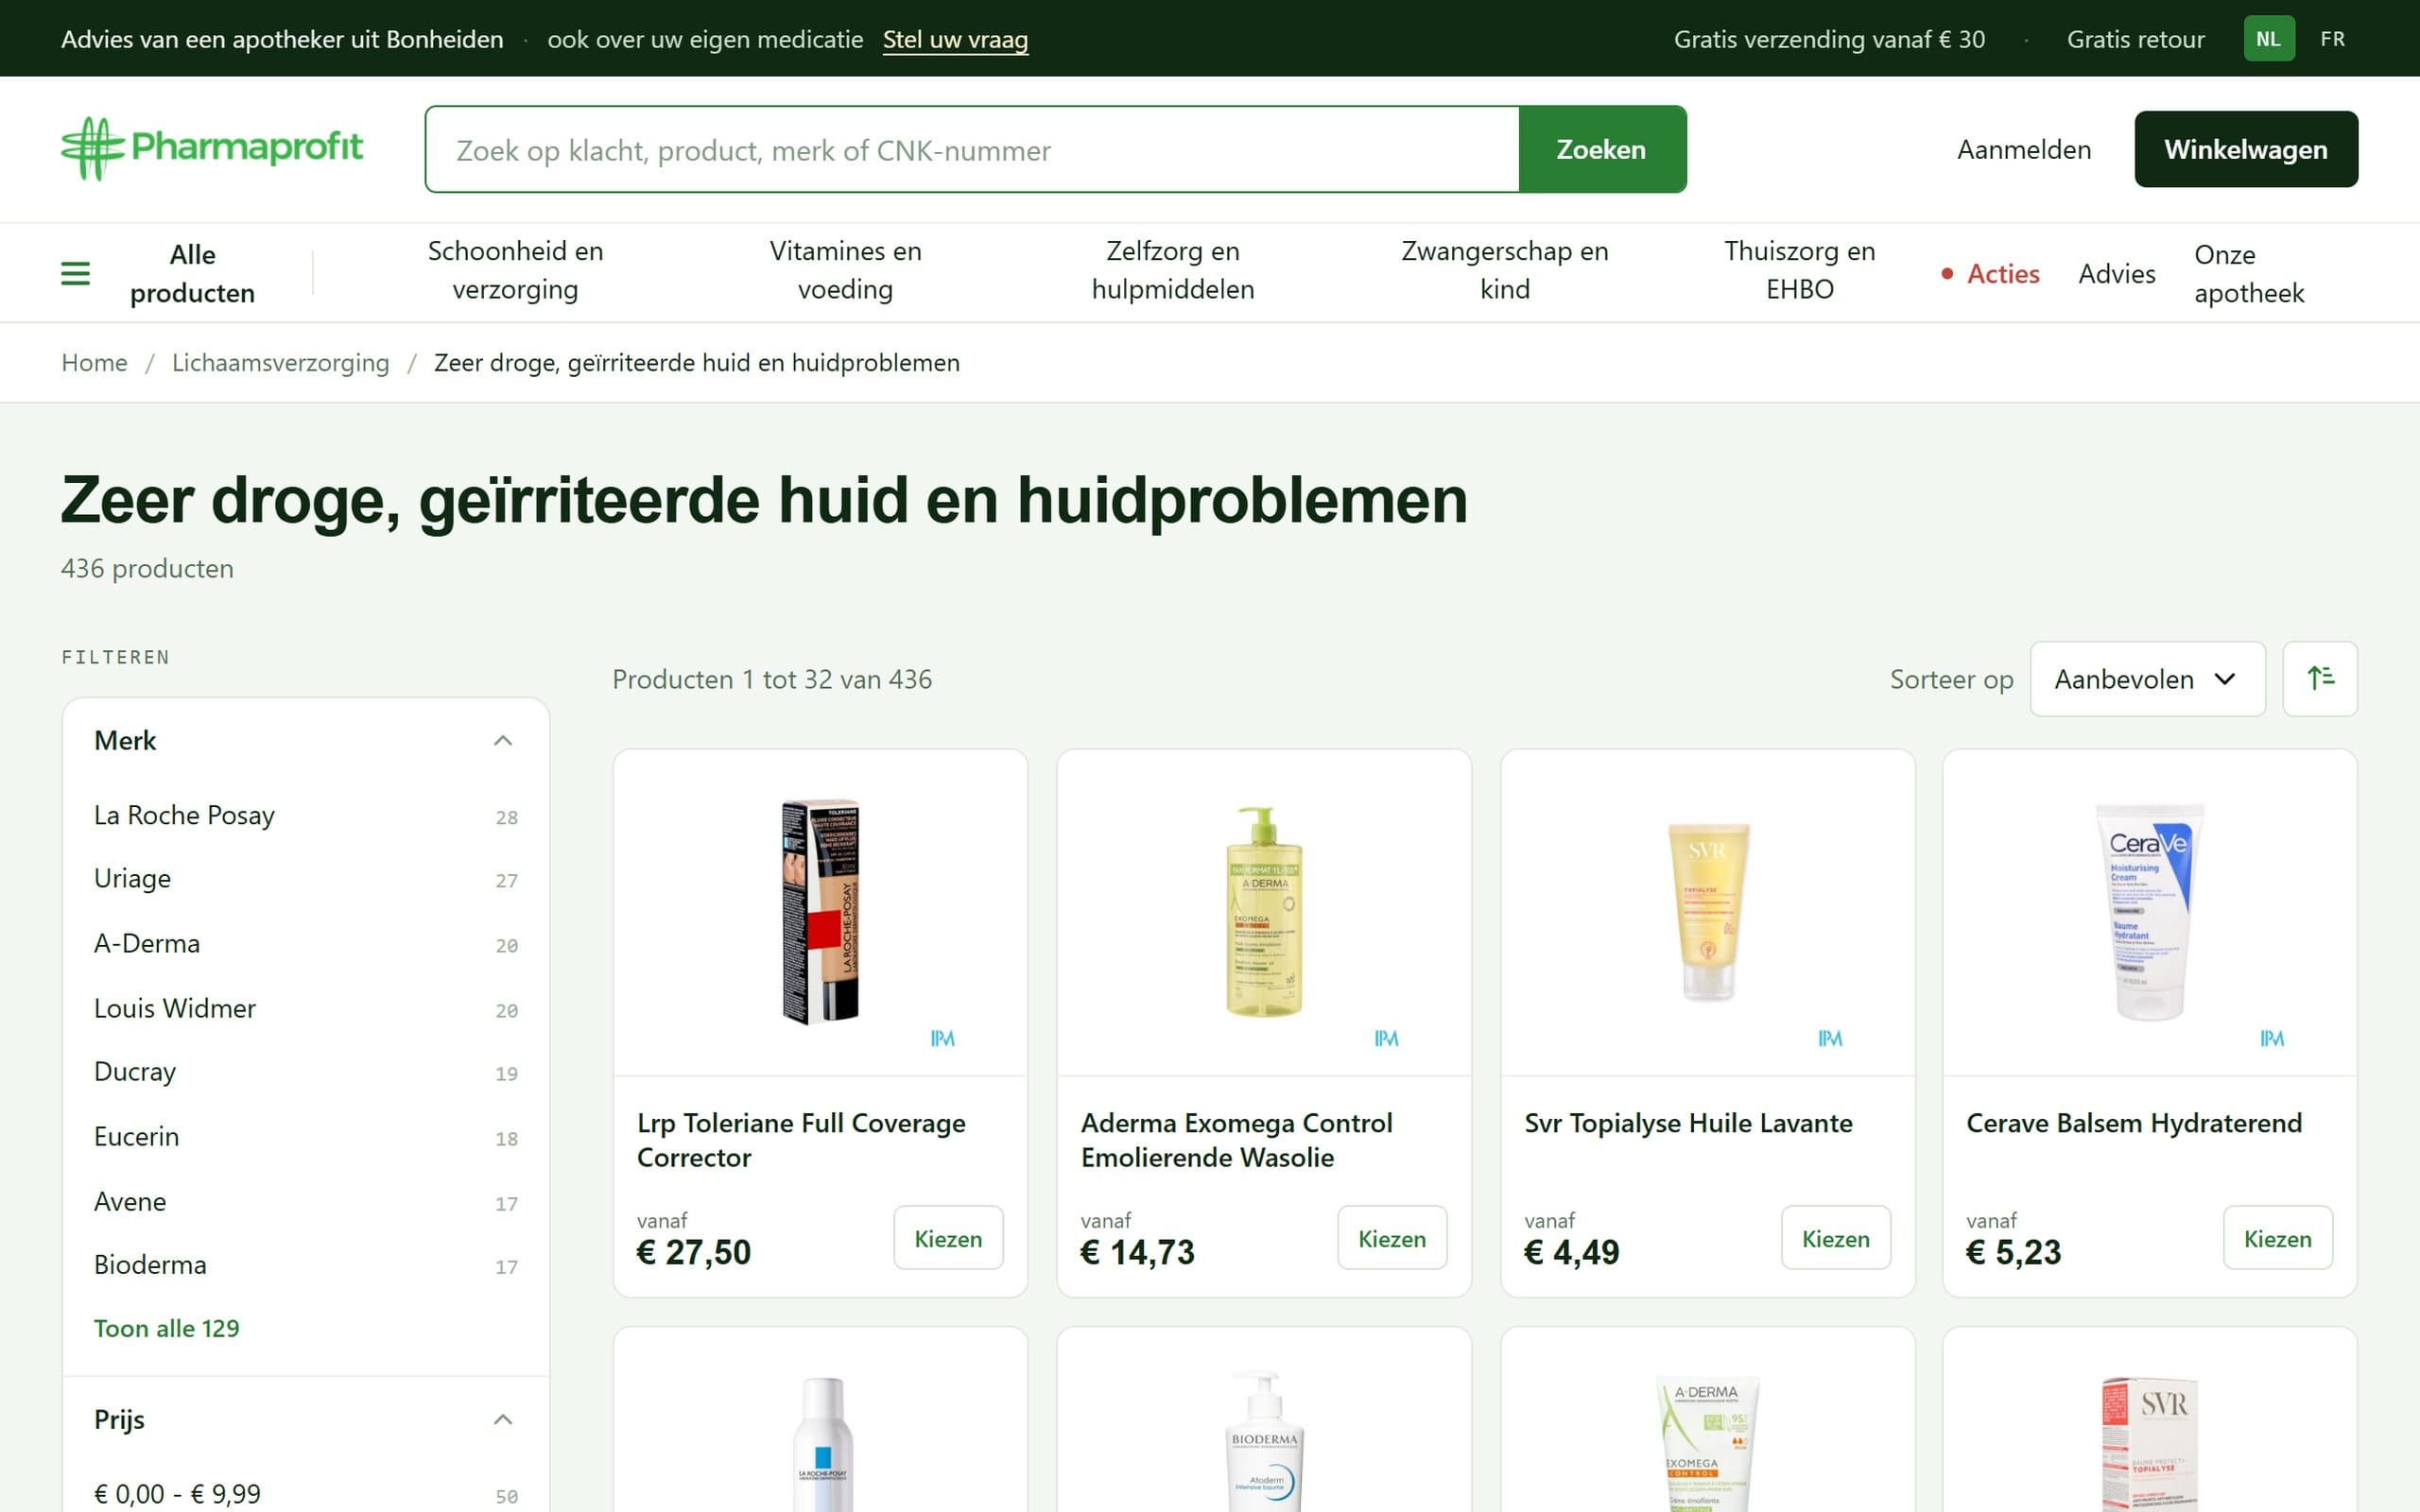Open Zwangerschap en kind menu
The width and height of the screenshot is (2420, 1512).
point(1504,270)
